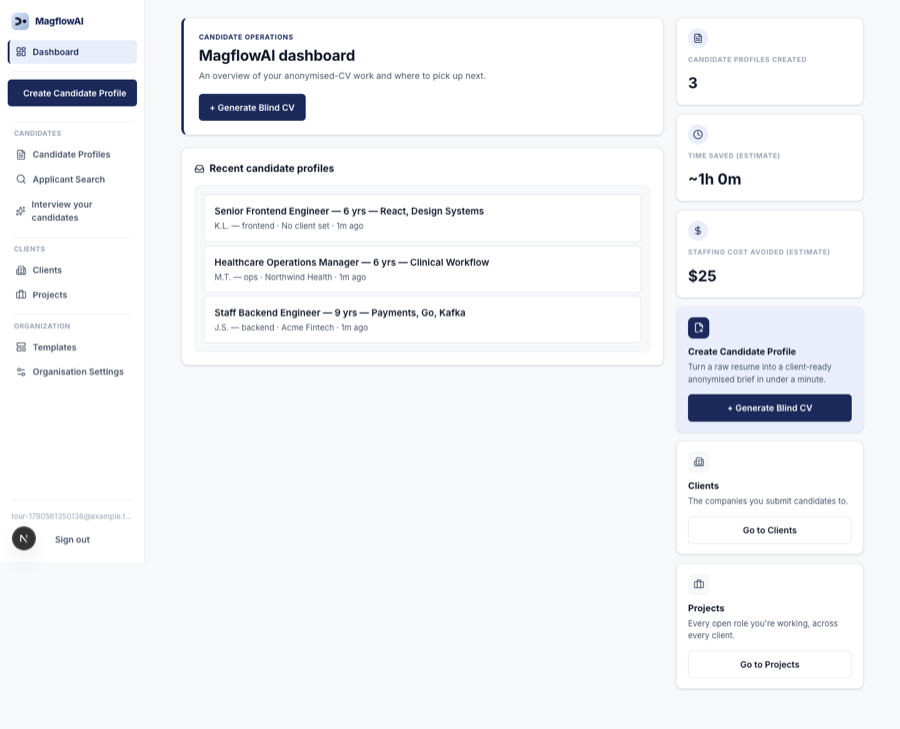900x729 pixels.
Task: Click the inbox icon beside Recent candidate profiles
Action: point(199,169)
